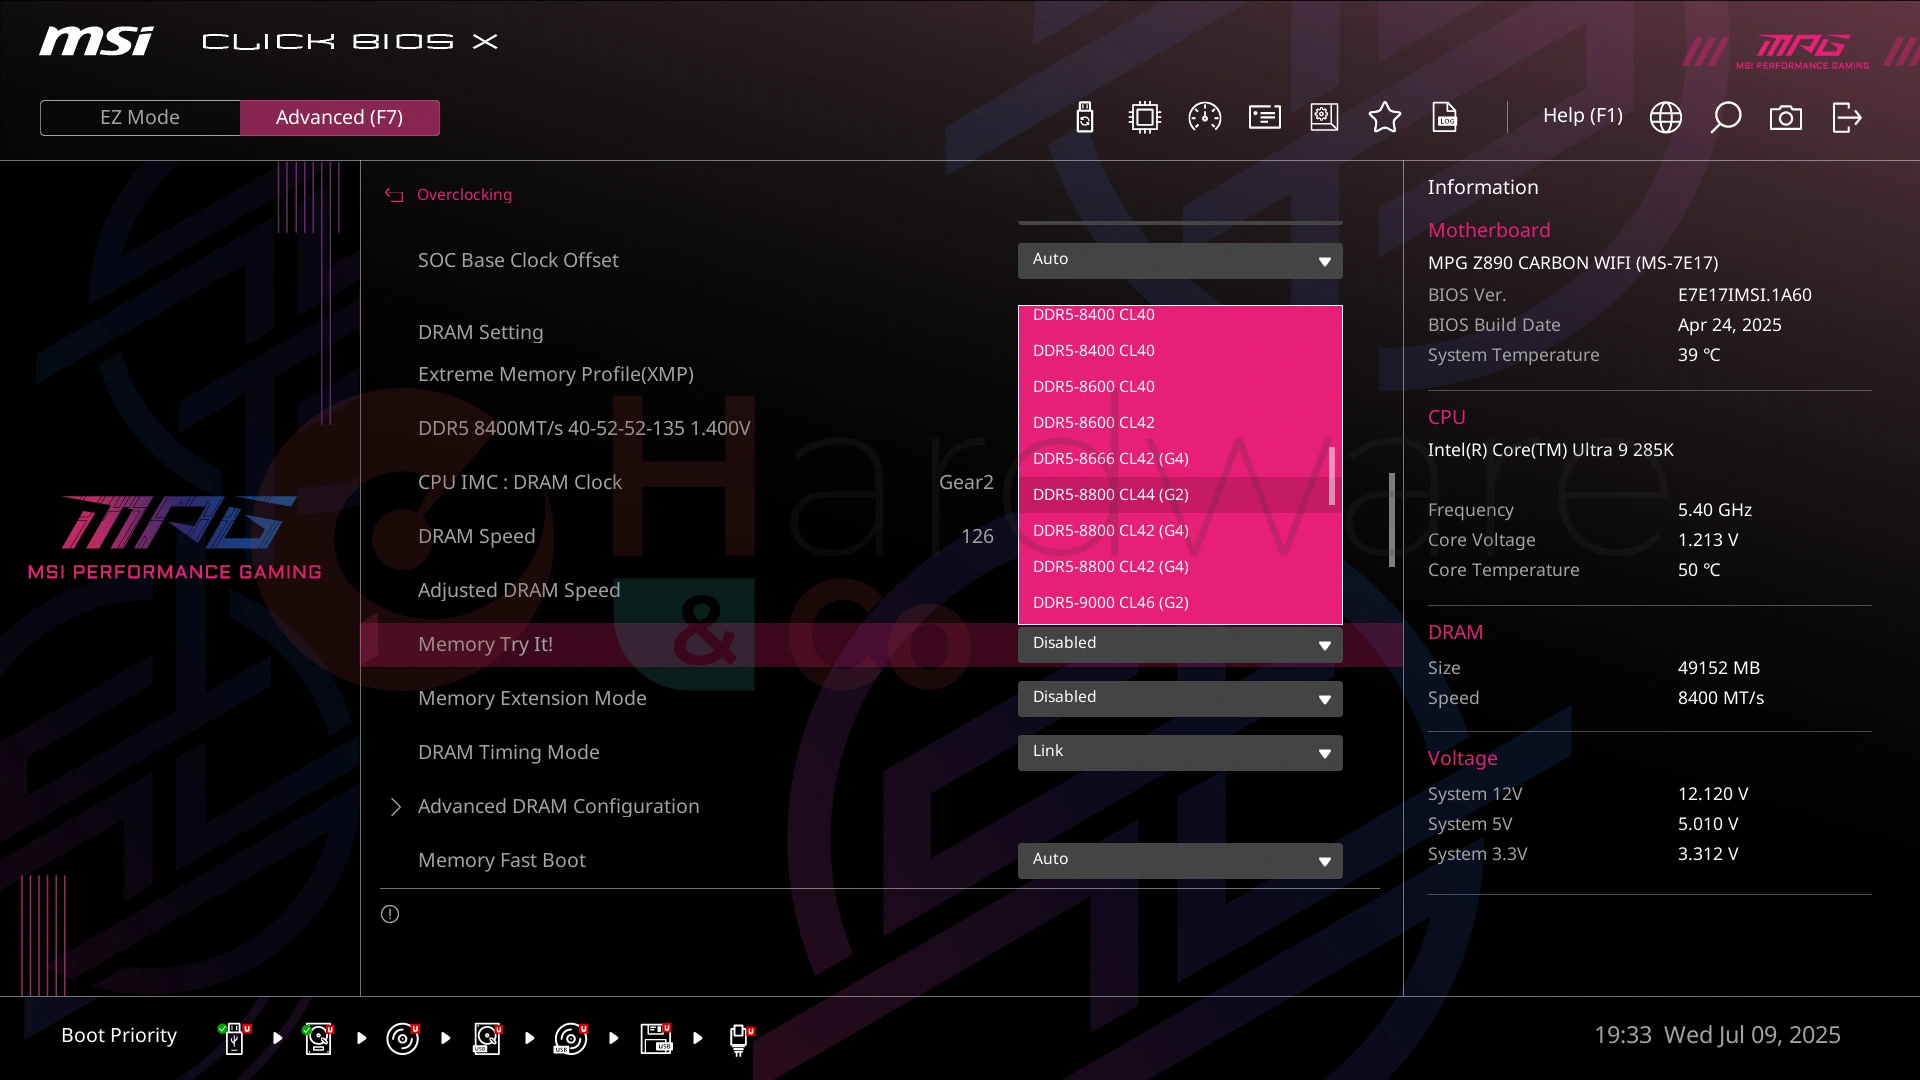Open Memory Extension Mode dropdown
The height and width of the screenshot is (1080, 1920).
(x=1180, y=698)
